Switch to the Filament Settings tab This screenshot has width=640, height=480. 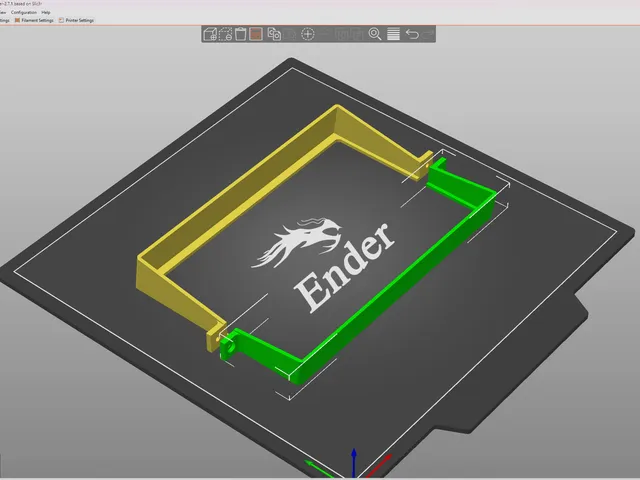coord(34,20)
